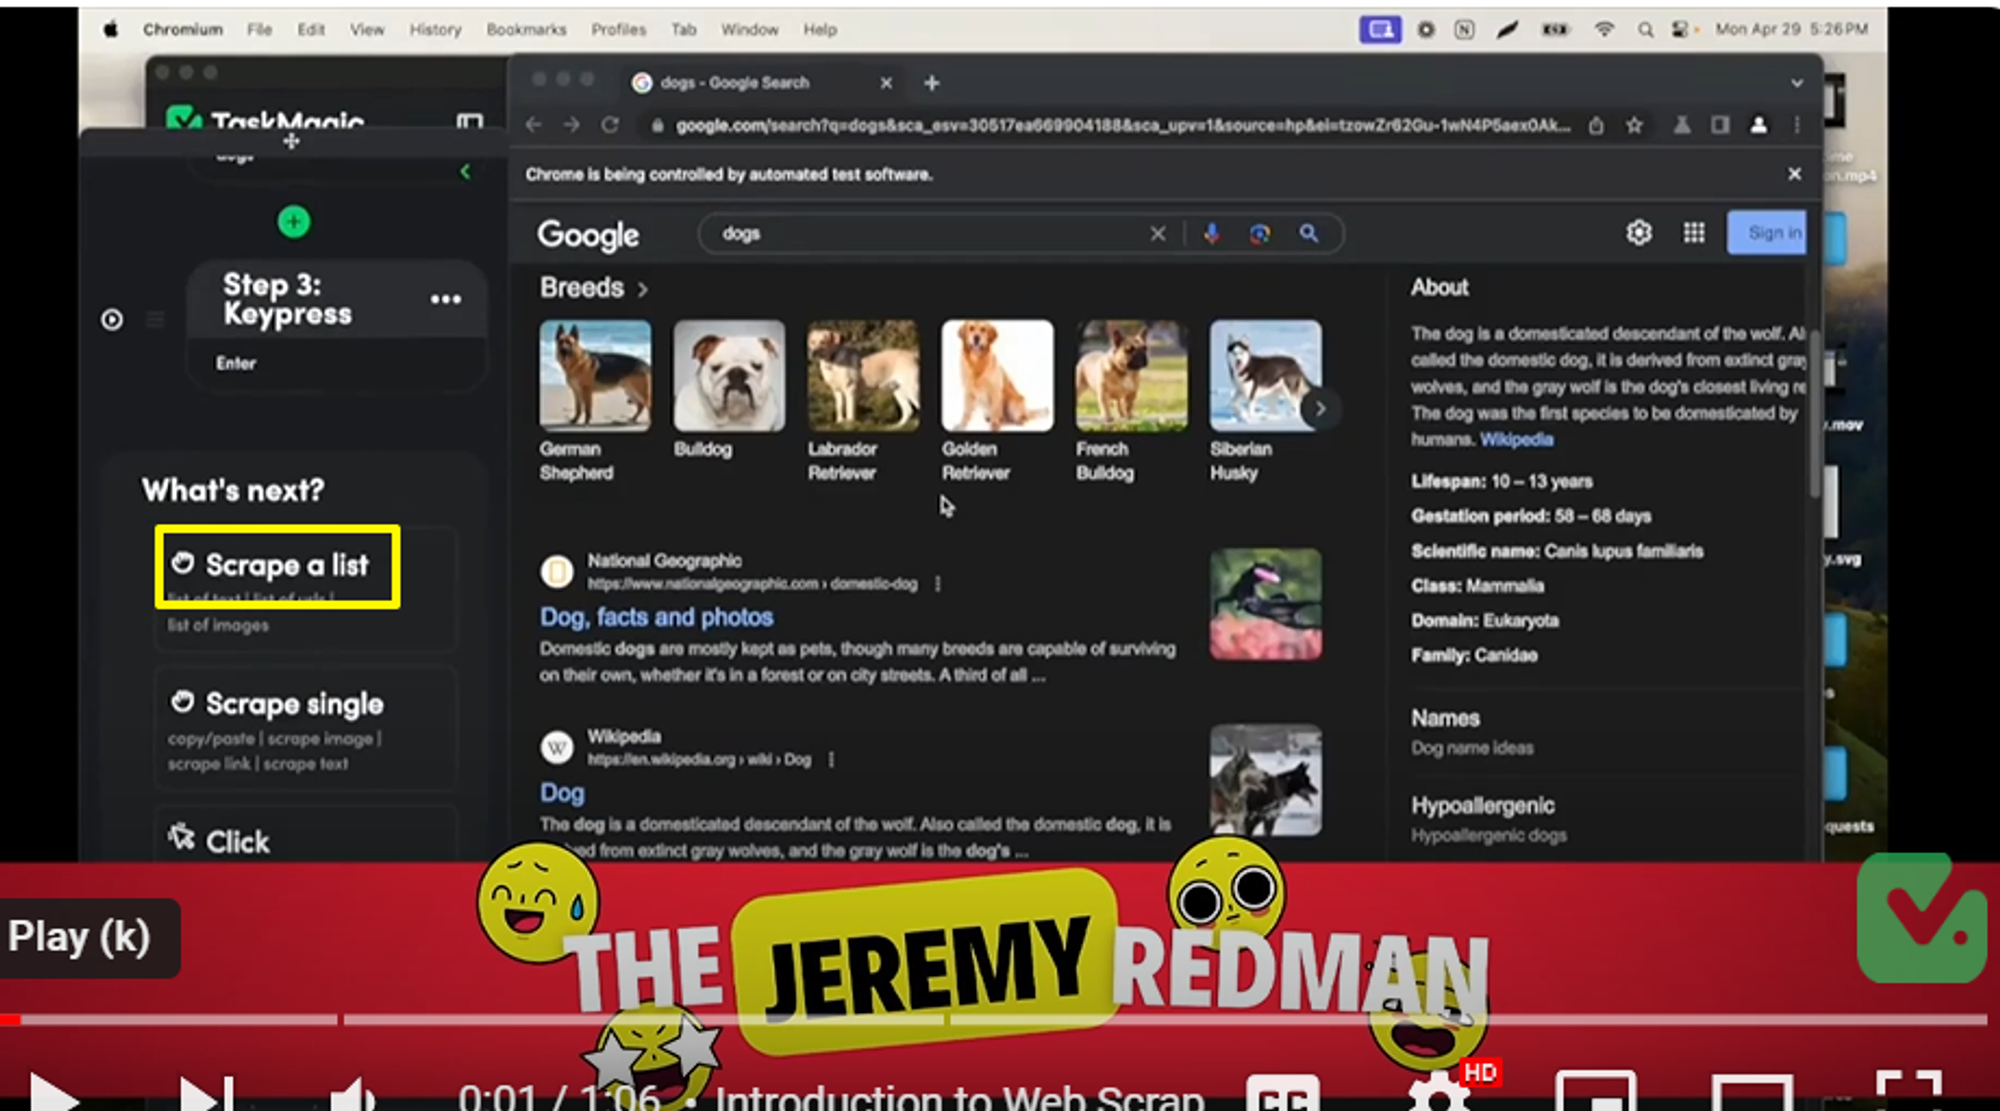Viewport: 2000px width, 1111px height.
Task: Toggle closed captions CC button
Action: (1283, 1094)
